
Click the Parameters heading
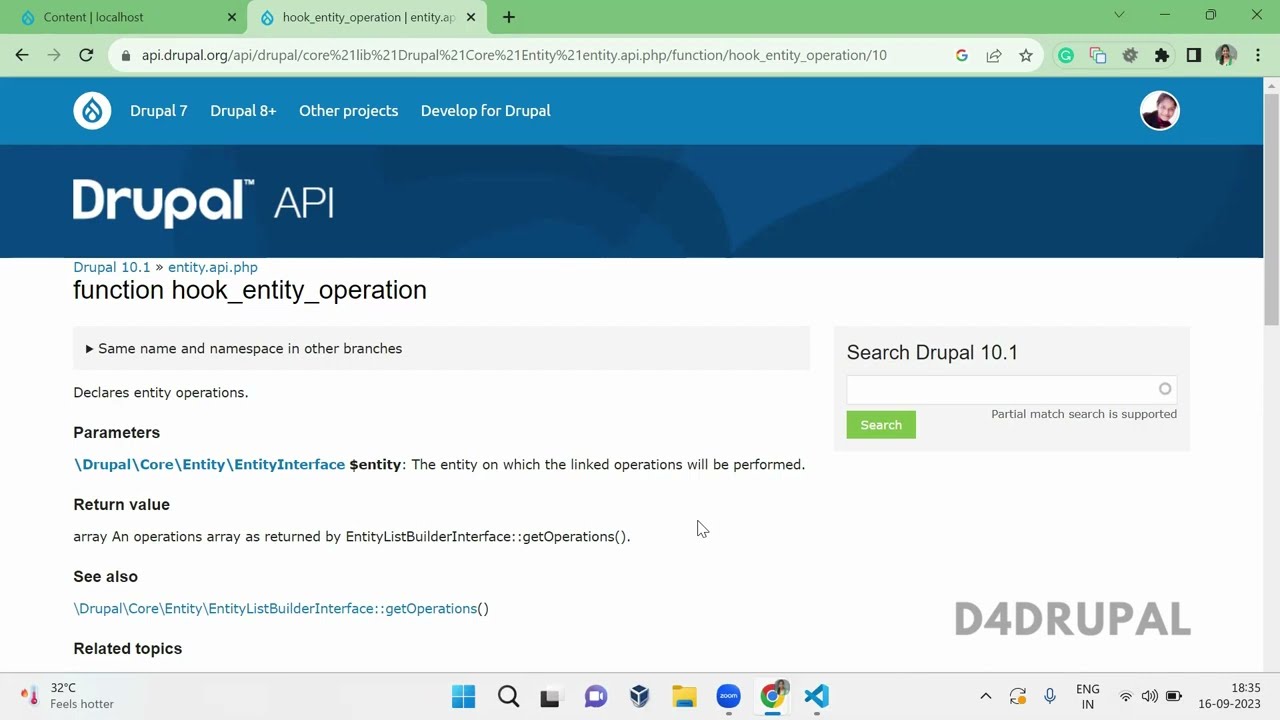point(117,432)
